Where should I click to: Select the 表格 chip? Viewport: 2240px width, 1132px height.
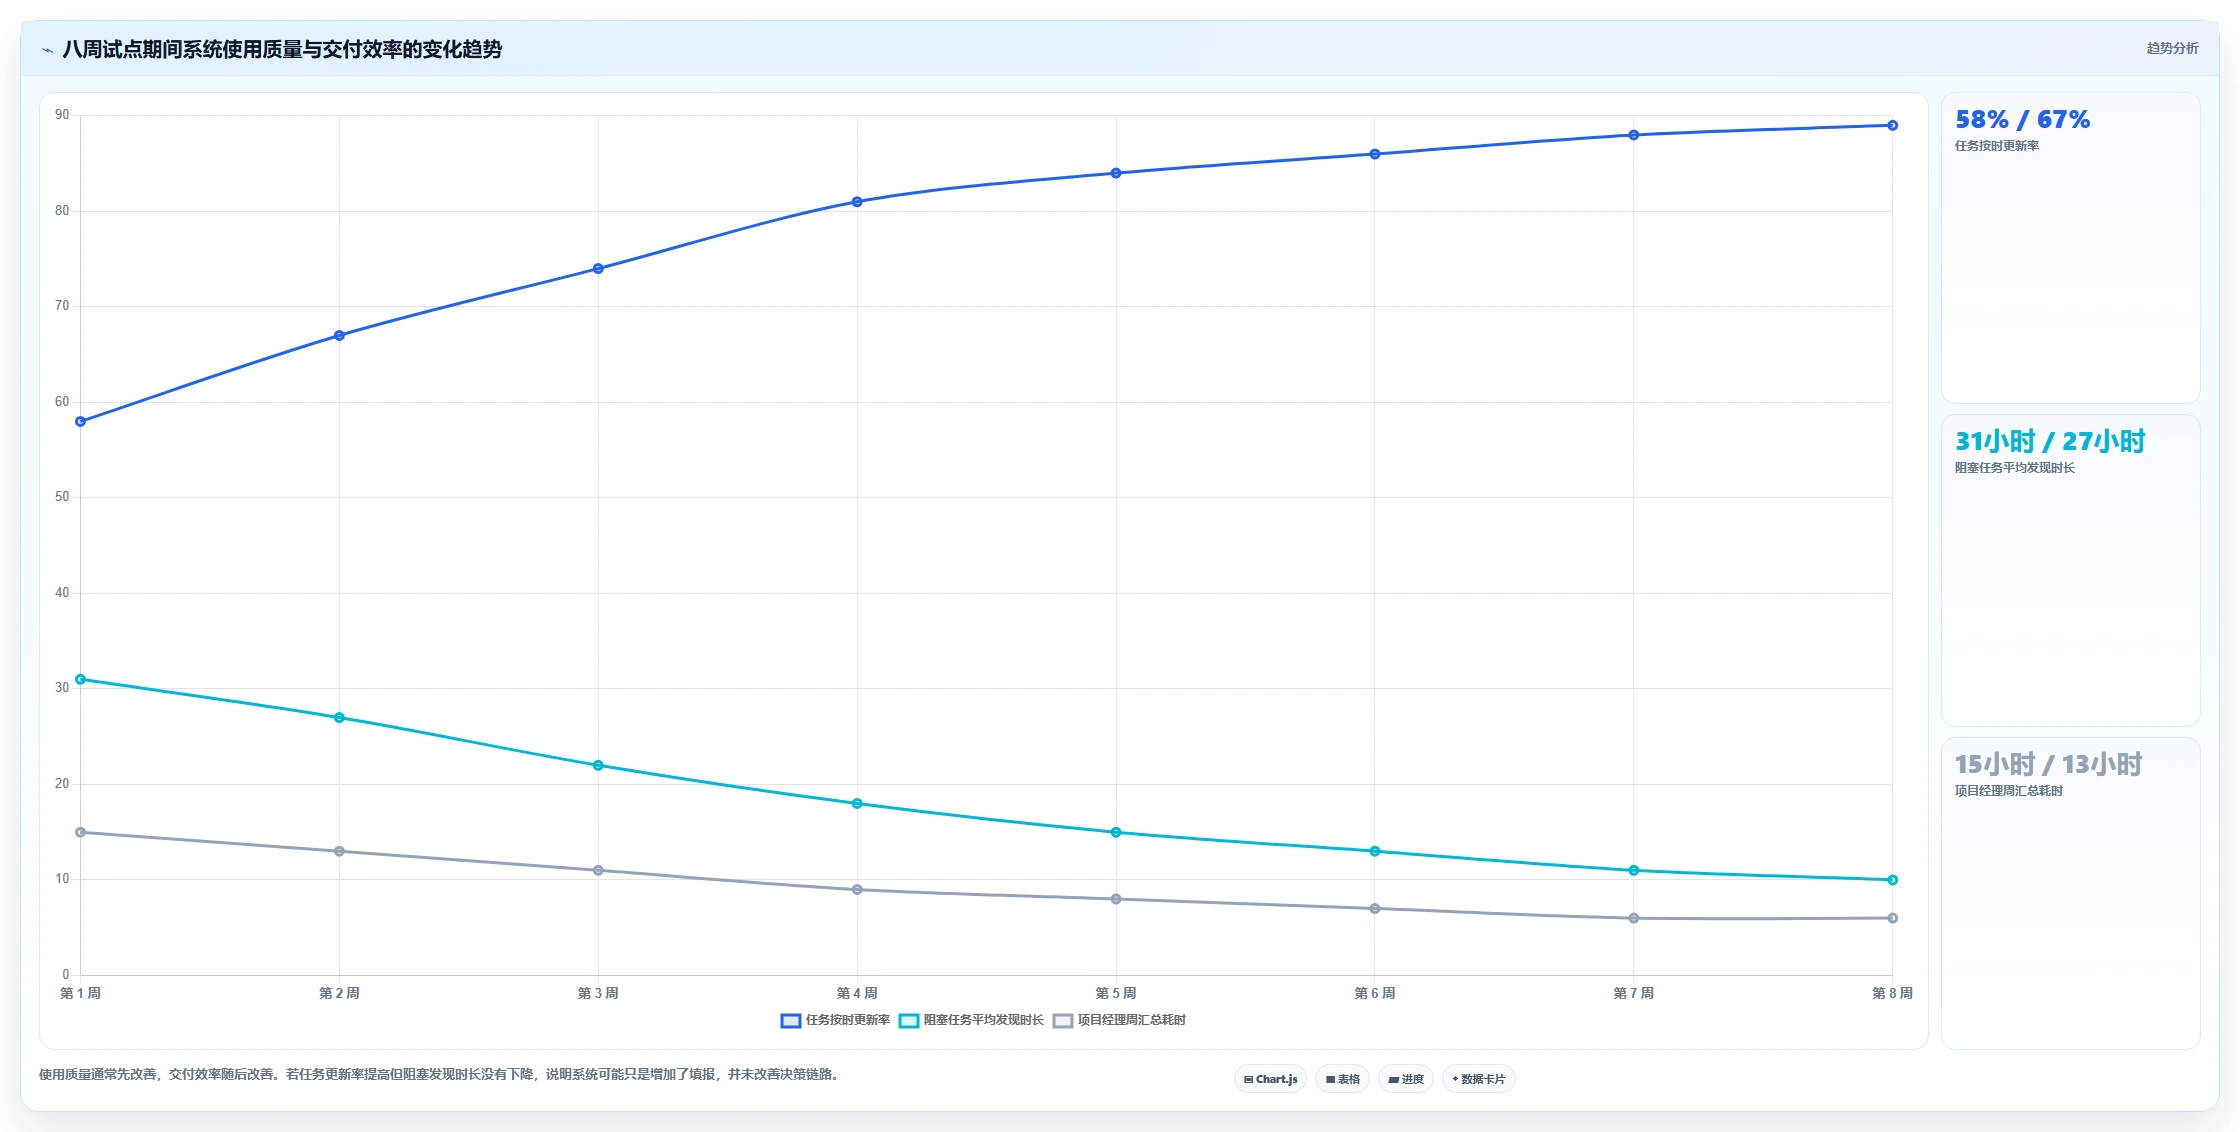coord(1343,1079)
